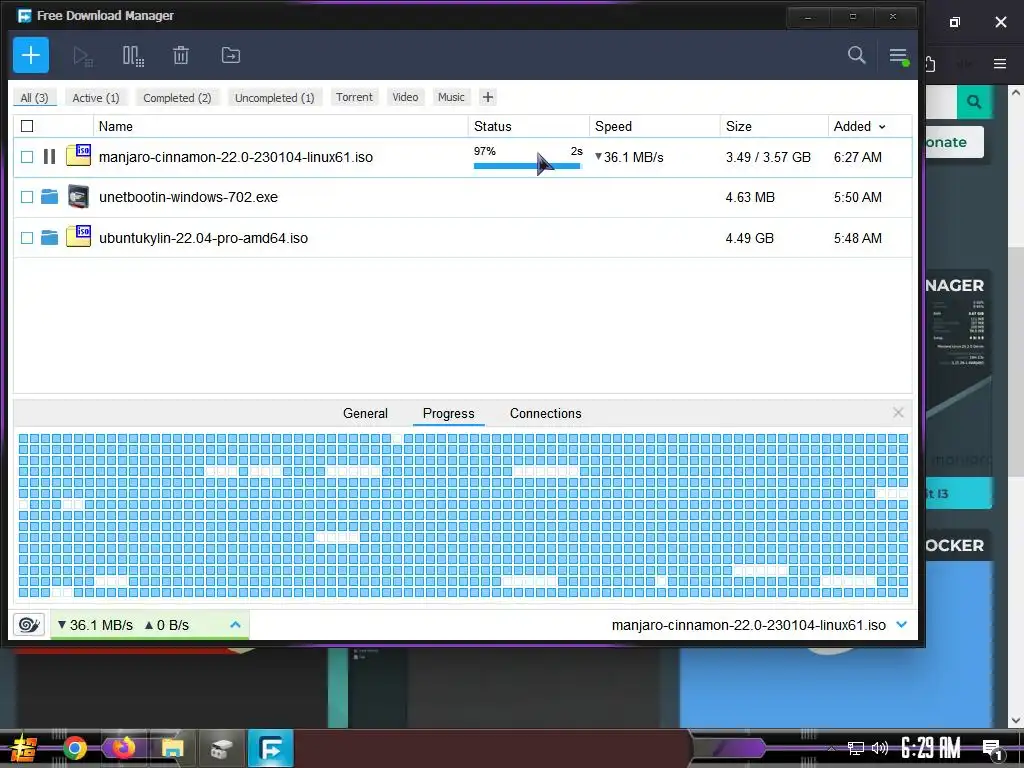Select the Torrent filter tab
The image size is (1024, 768).
354,97
